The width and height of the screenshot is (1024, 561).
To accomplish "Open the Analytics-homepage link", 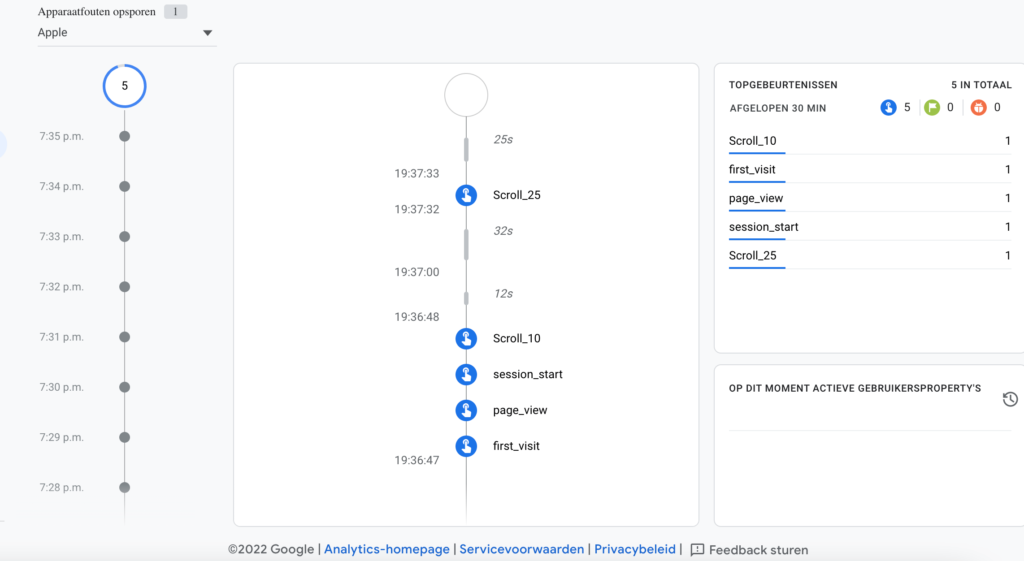I will pos(387,549).
